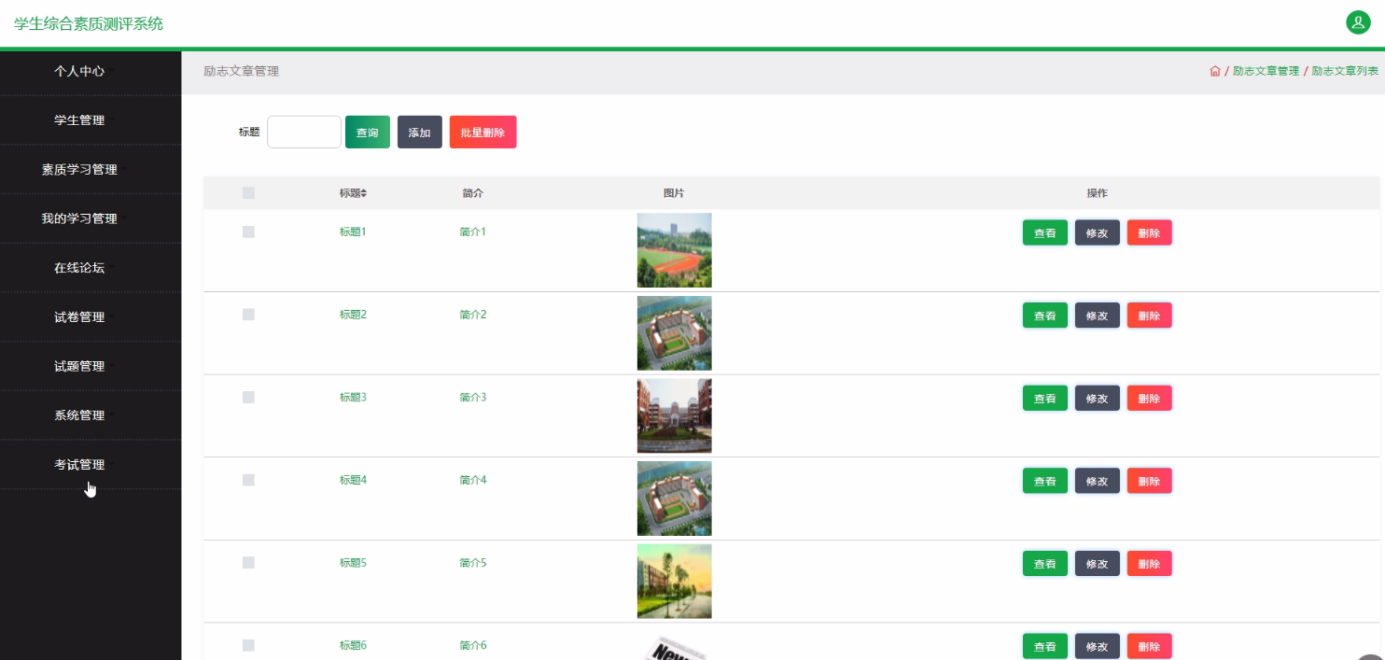This screenshot has width=1385, height=660.
Task: Delete article 标题4 with 删除 button
Action: point(1149,481)
